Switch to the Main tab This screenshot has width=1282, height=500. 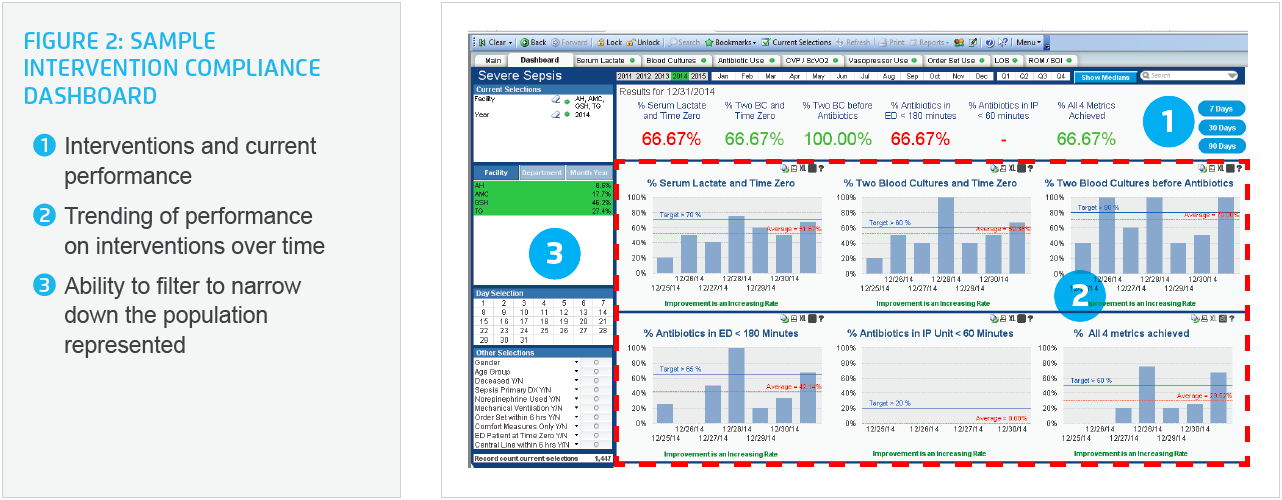493,61
